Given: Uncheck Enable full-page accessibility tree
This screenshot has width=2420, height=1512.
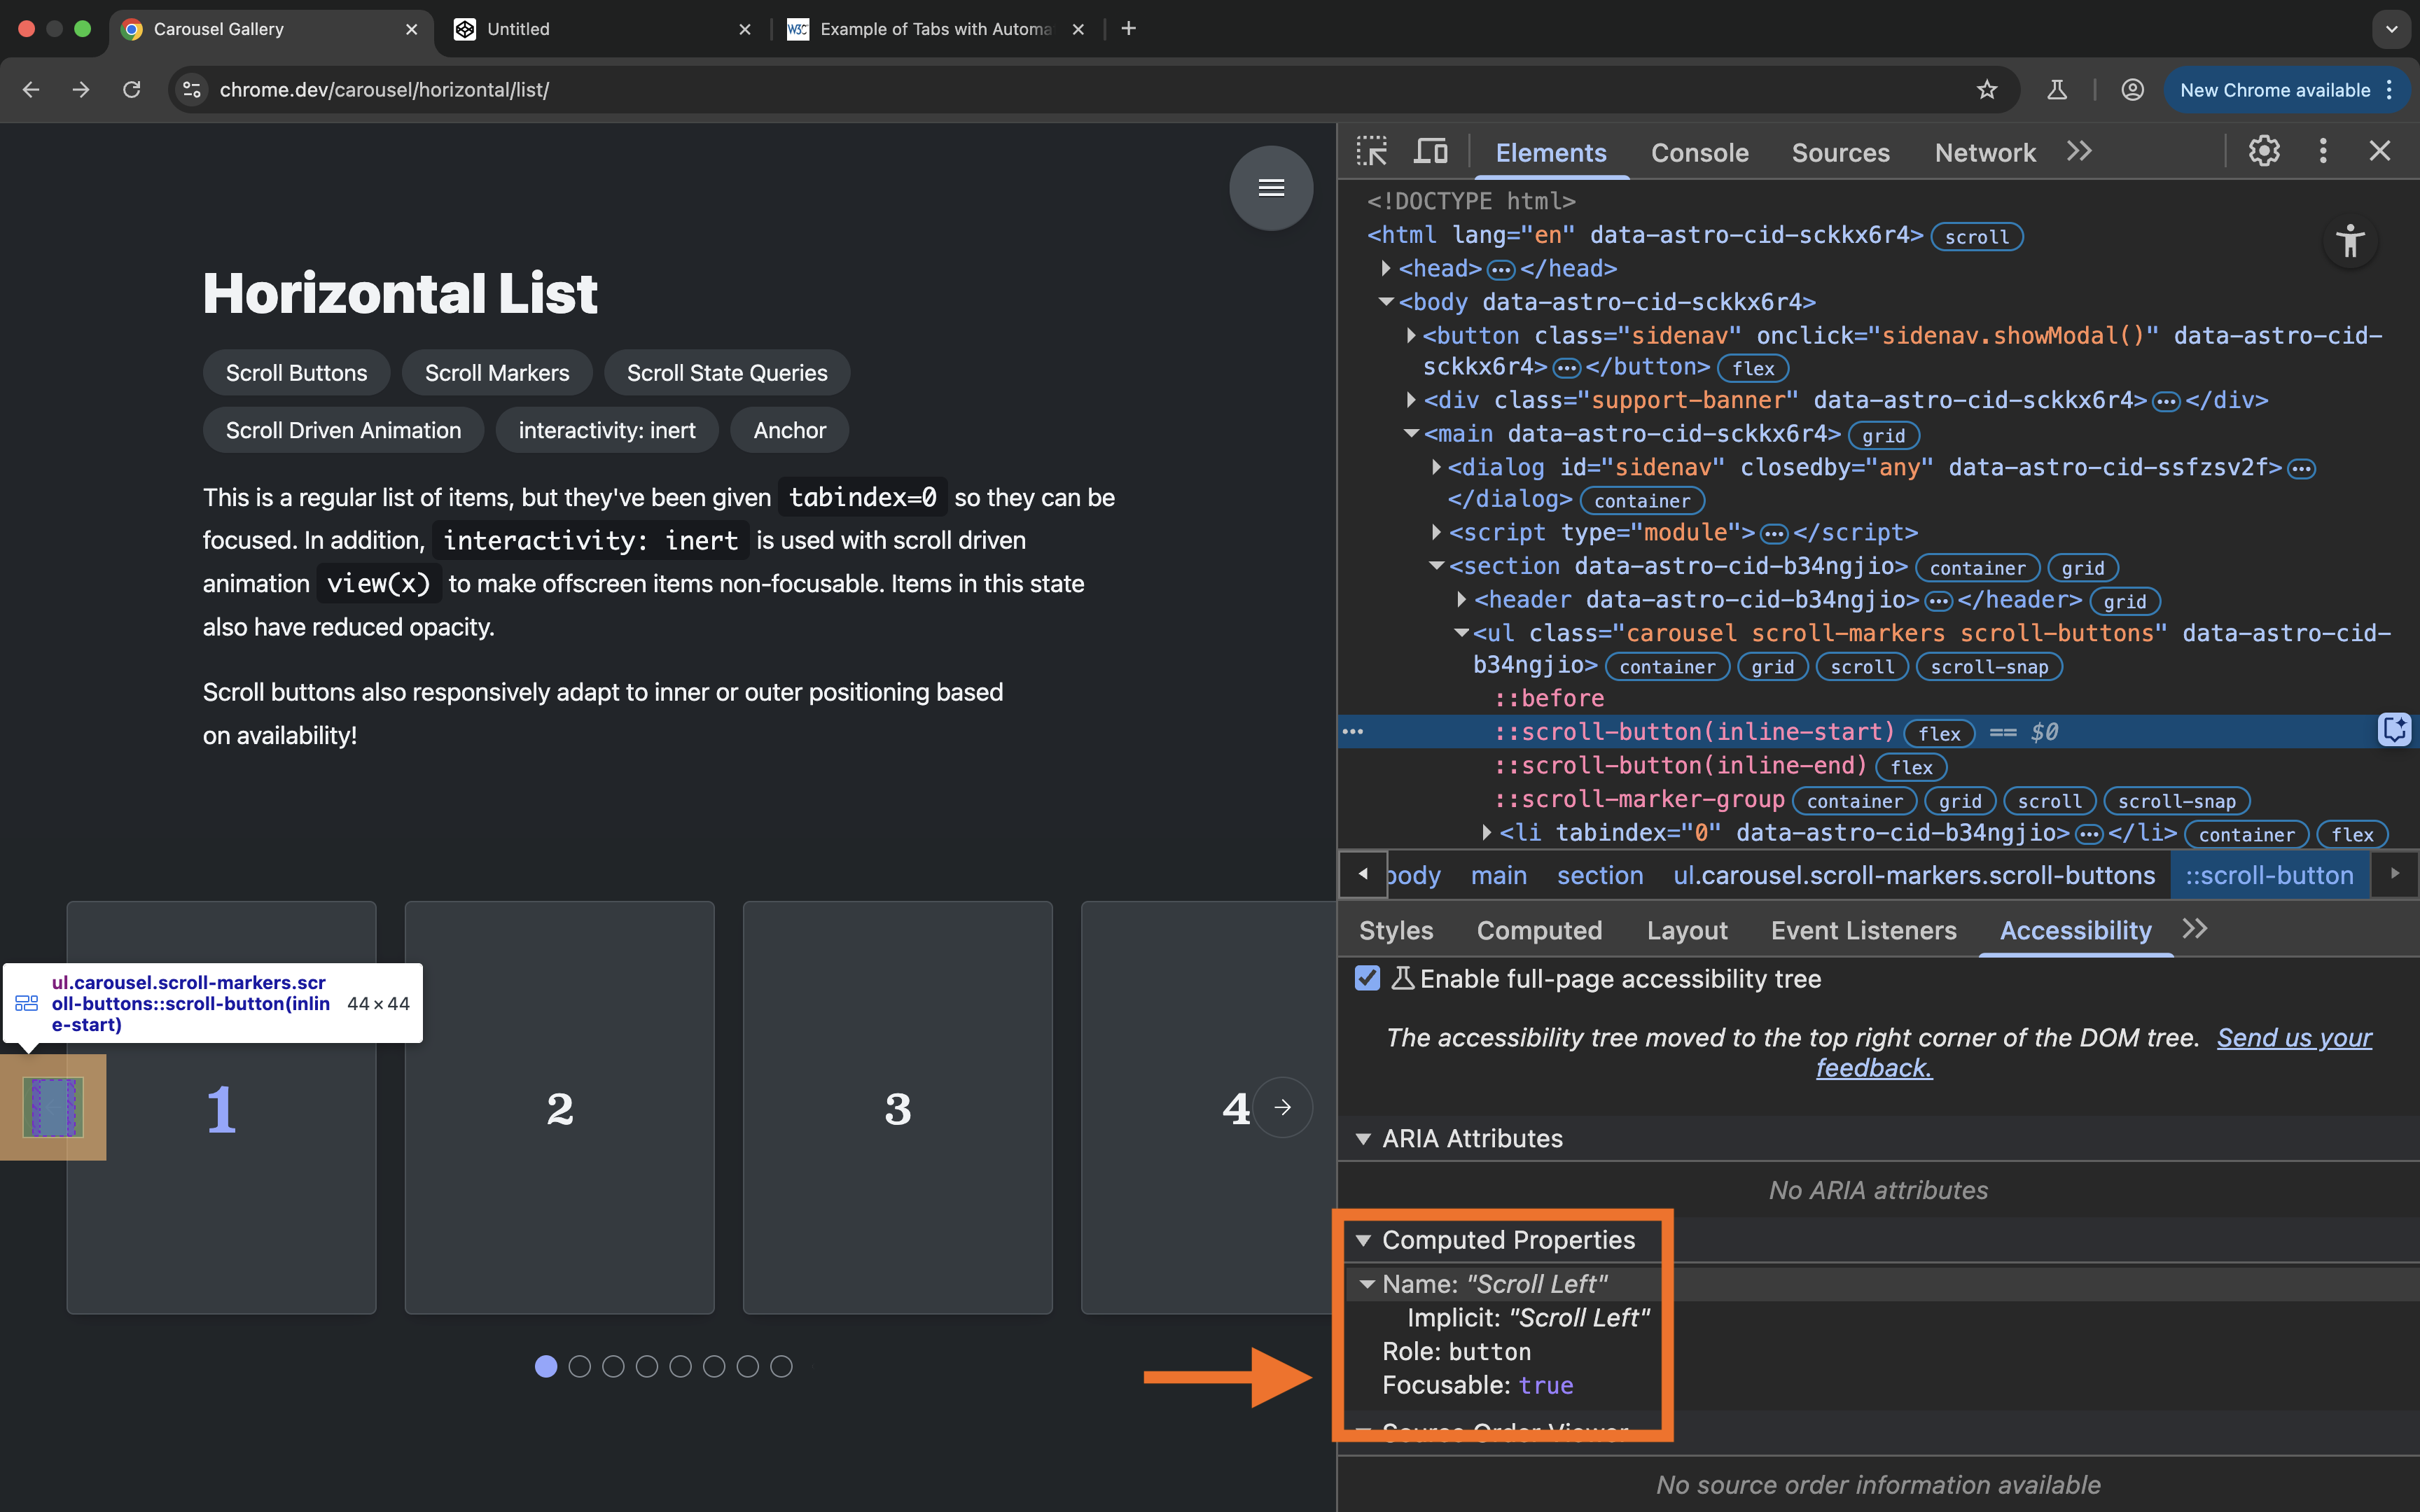Looking at the screenshot, I should coord(1367,978).
